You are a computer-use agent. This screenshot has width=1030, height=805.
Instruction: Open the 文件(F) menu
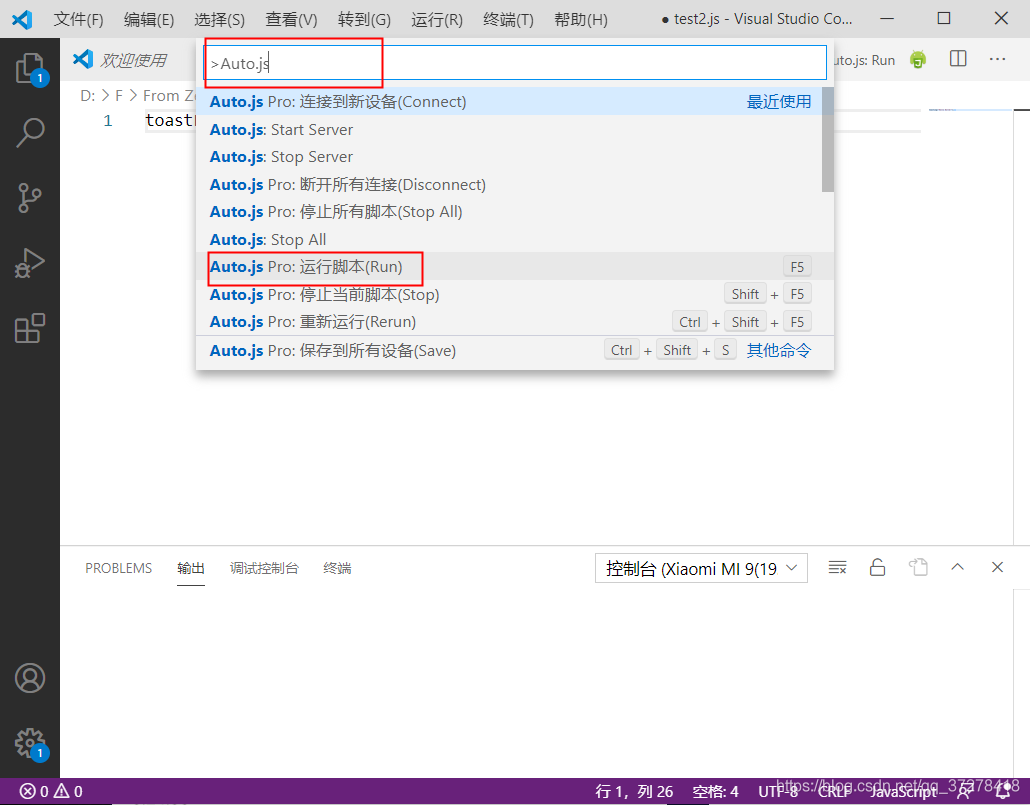pyautogui.click(x=78, y=20)
